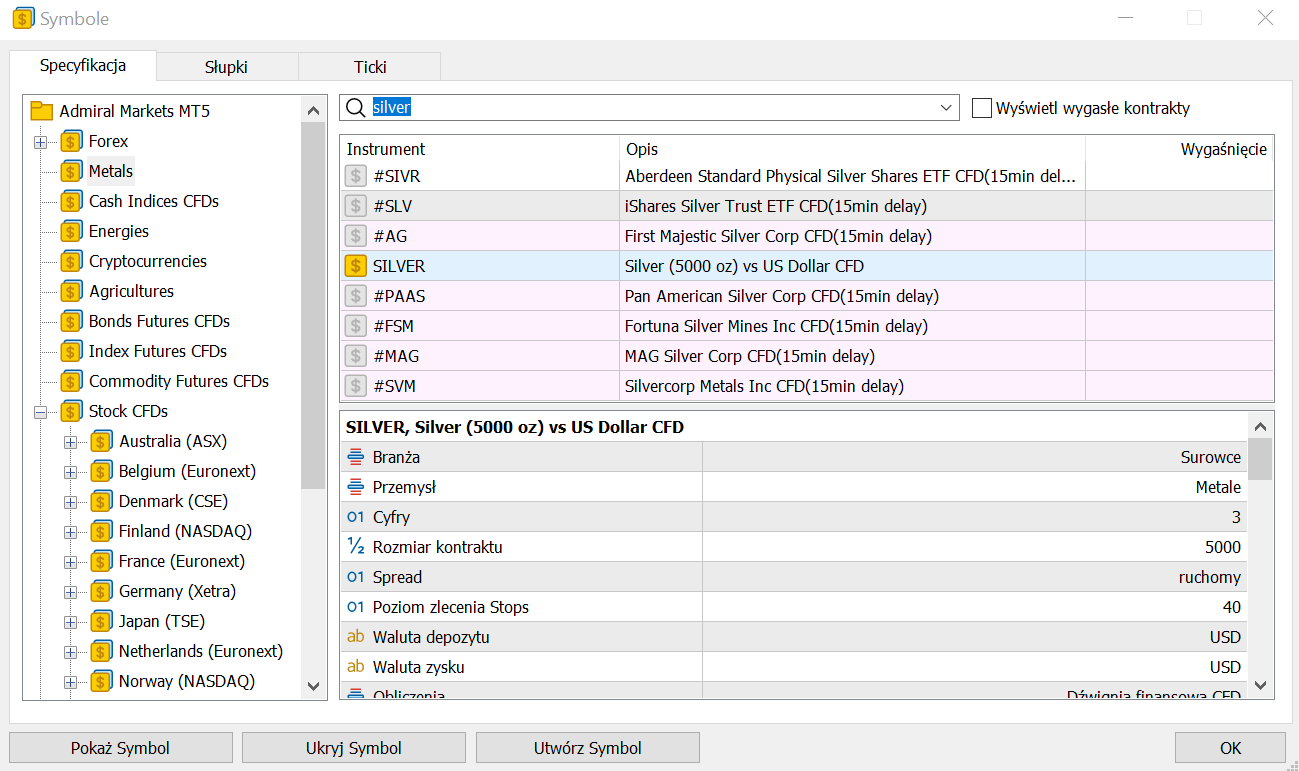Switch to the Ticki tab
Viewport: 1299px width, 771px height.
coord(370,67)
